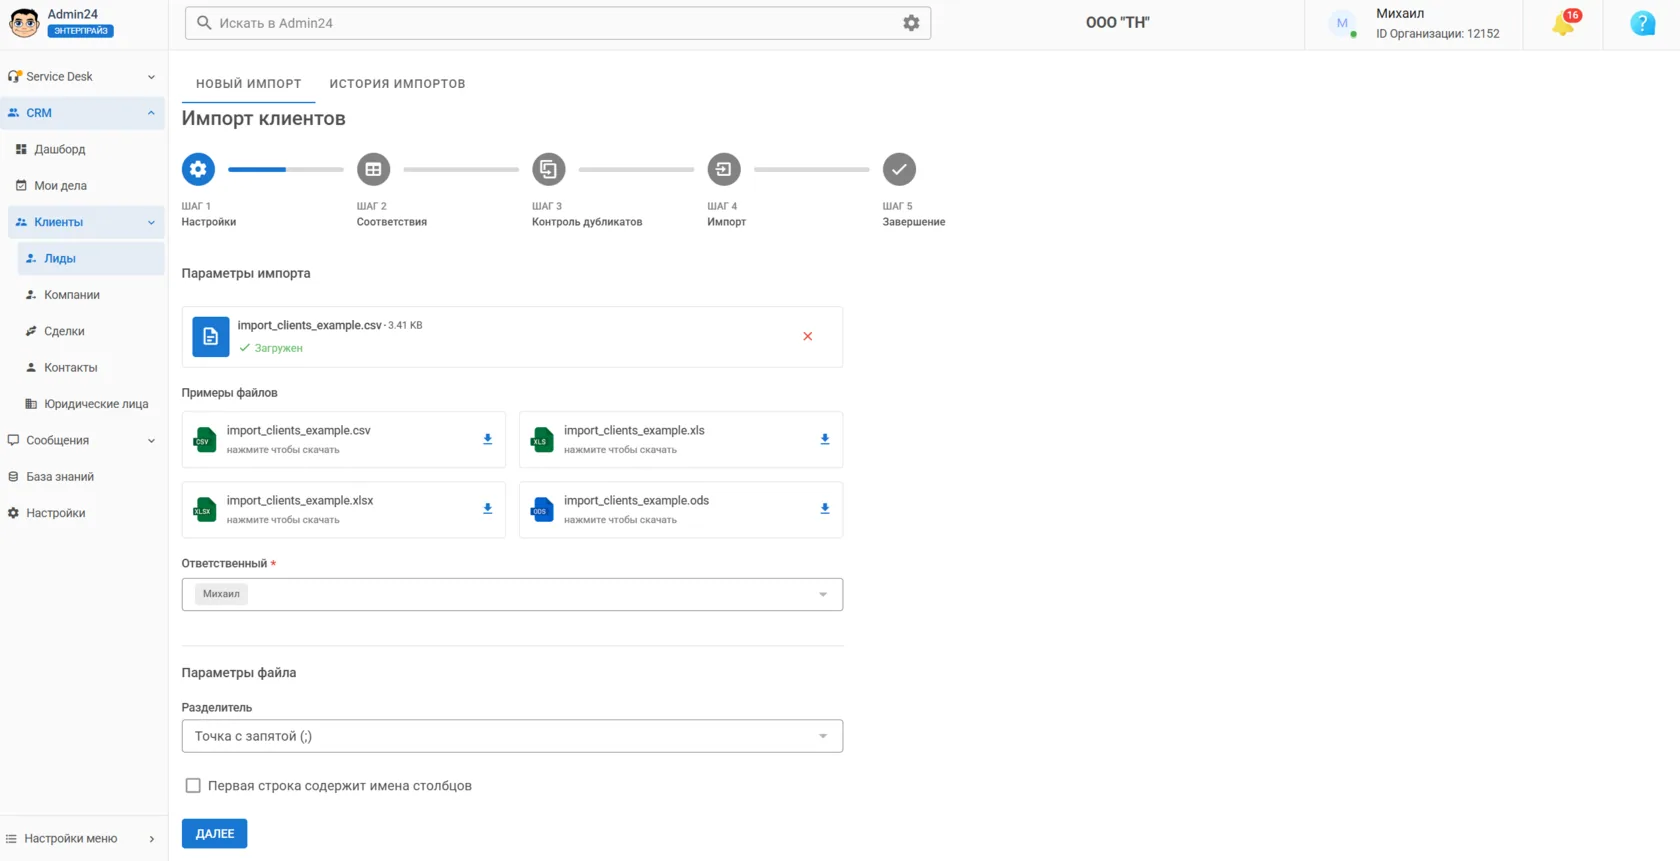The image size is (1680, 861).
Task: Switch to История импортов tab
Action: click(x=398, y=84)
